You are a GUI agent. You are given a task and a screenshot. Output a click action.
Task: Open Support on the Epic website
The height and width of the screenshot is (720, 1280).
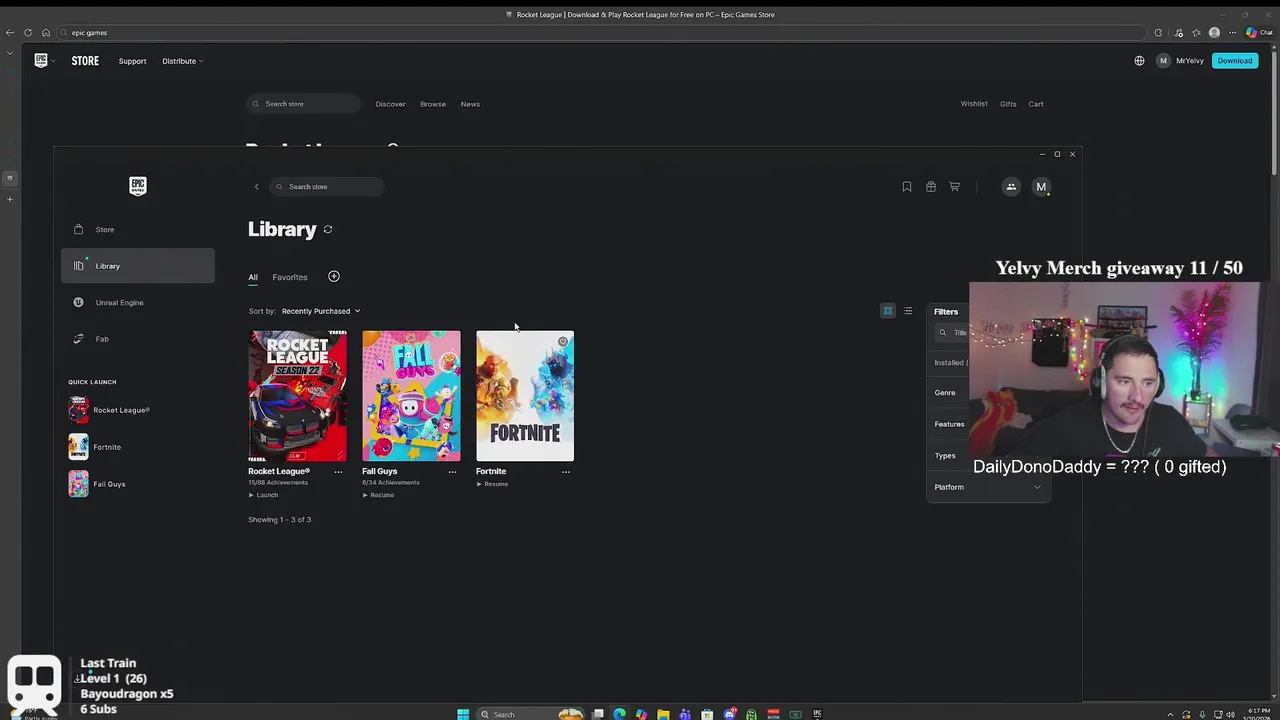[x=132, y=61]
